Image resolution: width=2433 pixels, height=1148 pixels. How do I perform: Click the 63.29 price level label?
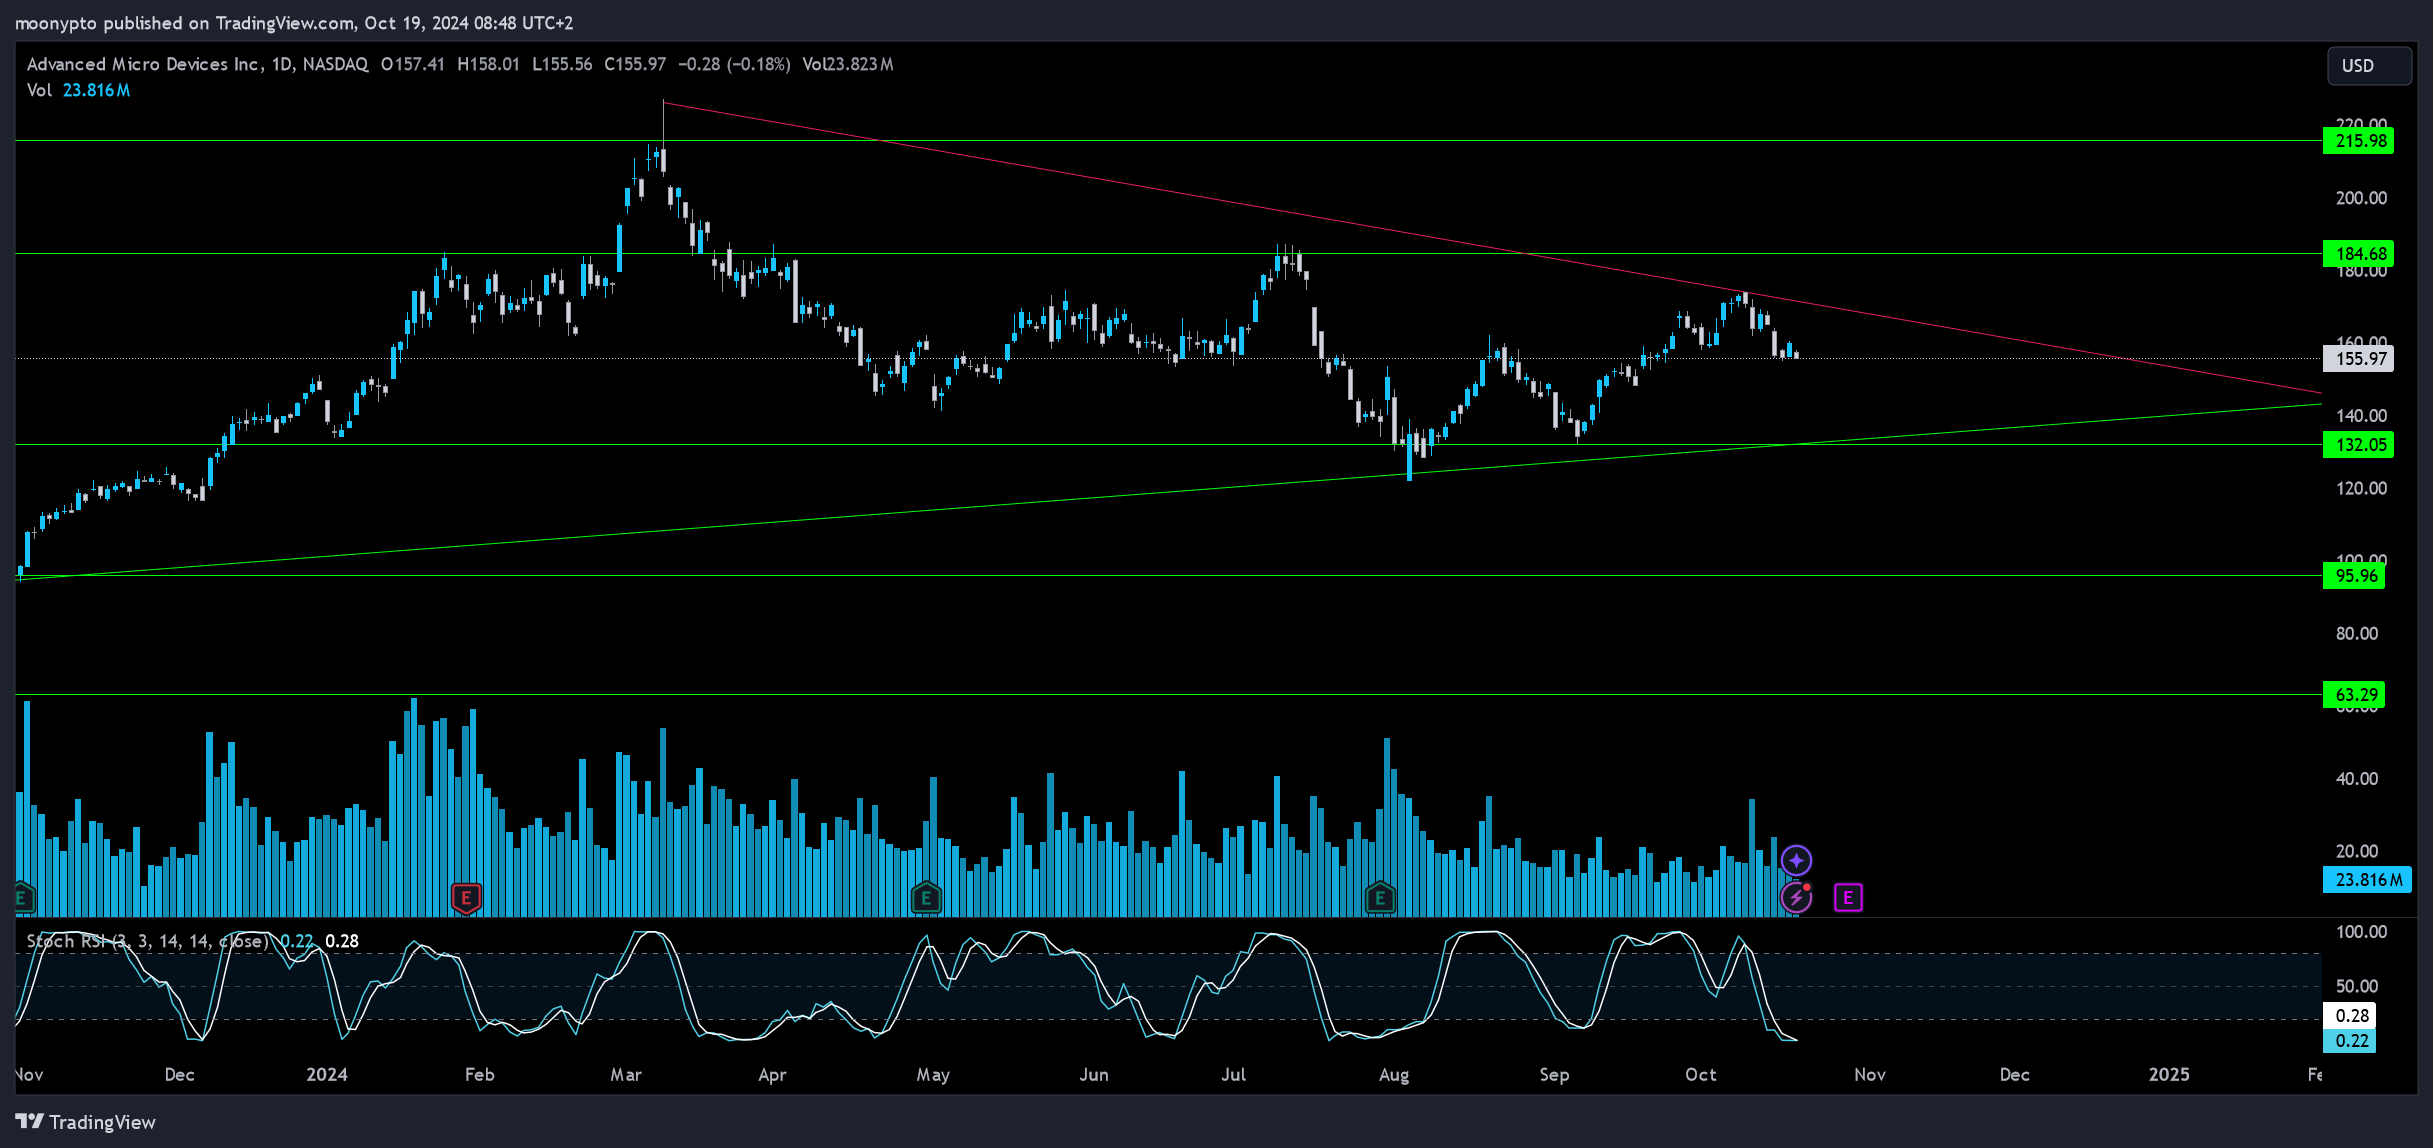pyautogui.click(x=2354, y=695)
